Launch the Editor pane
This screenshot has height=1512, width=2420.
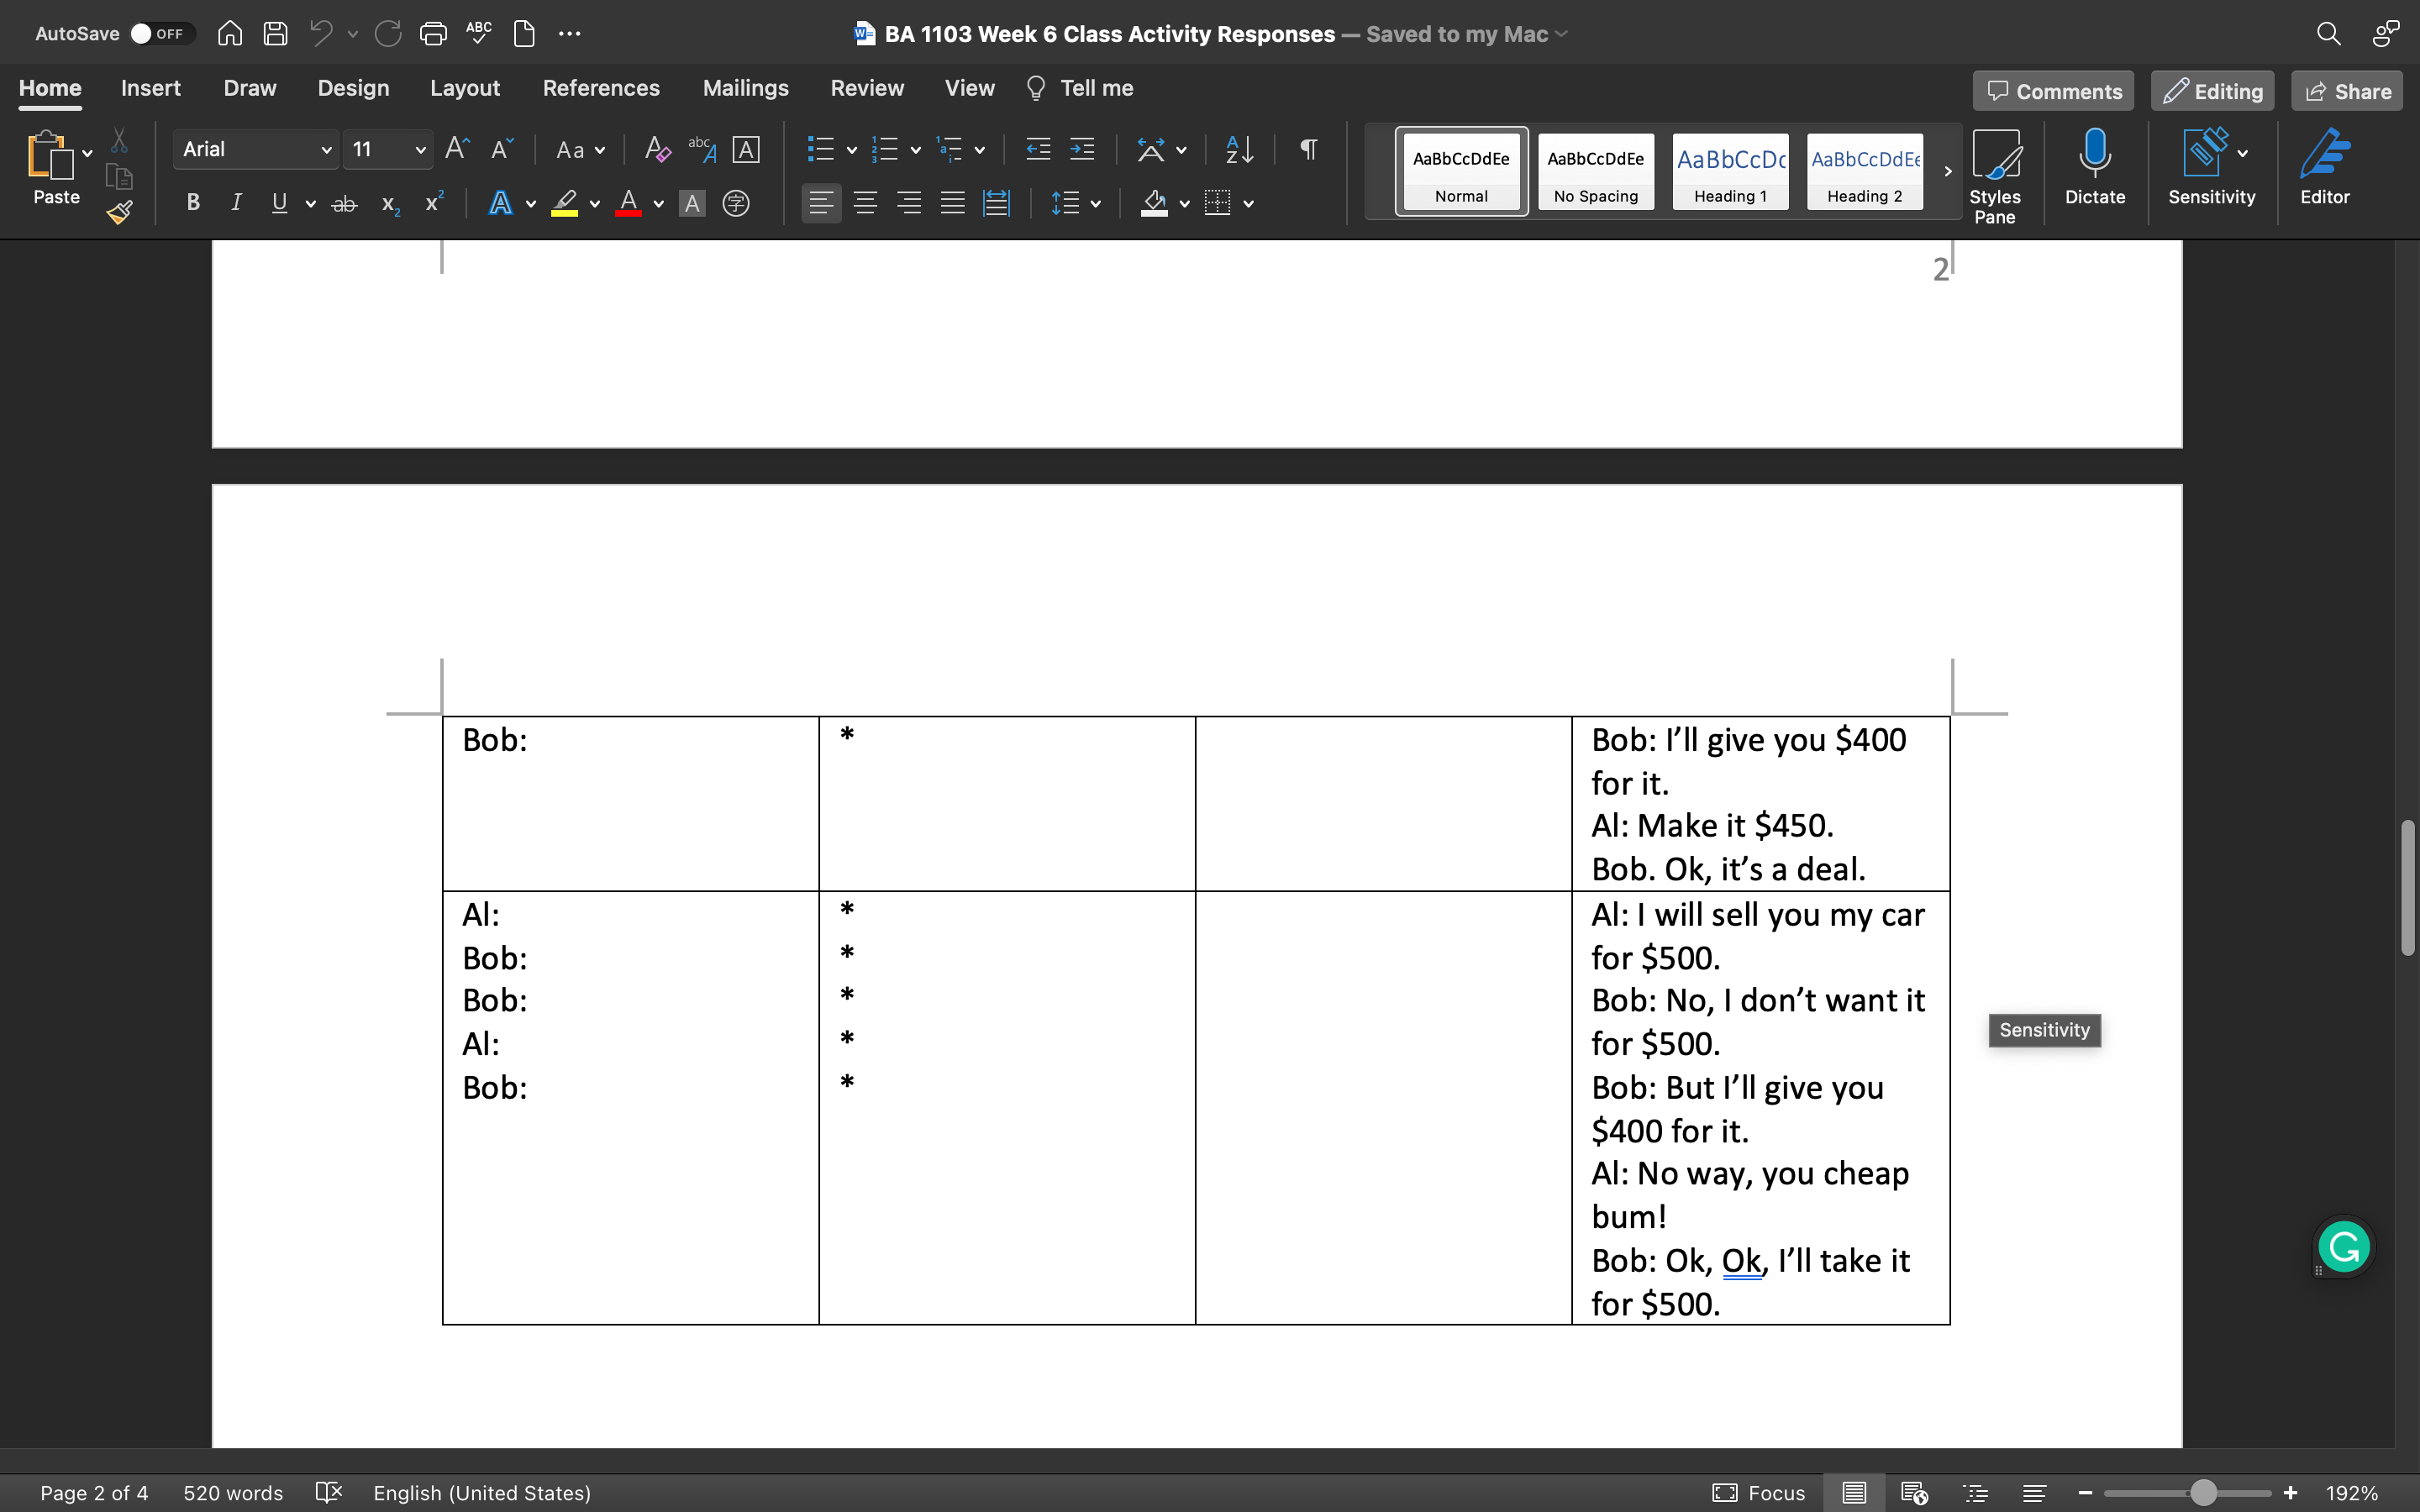point(2324,170)
